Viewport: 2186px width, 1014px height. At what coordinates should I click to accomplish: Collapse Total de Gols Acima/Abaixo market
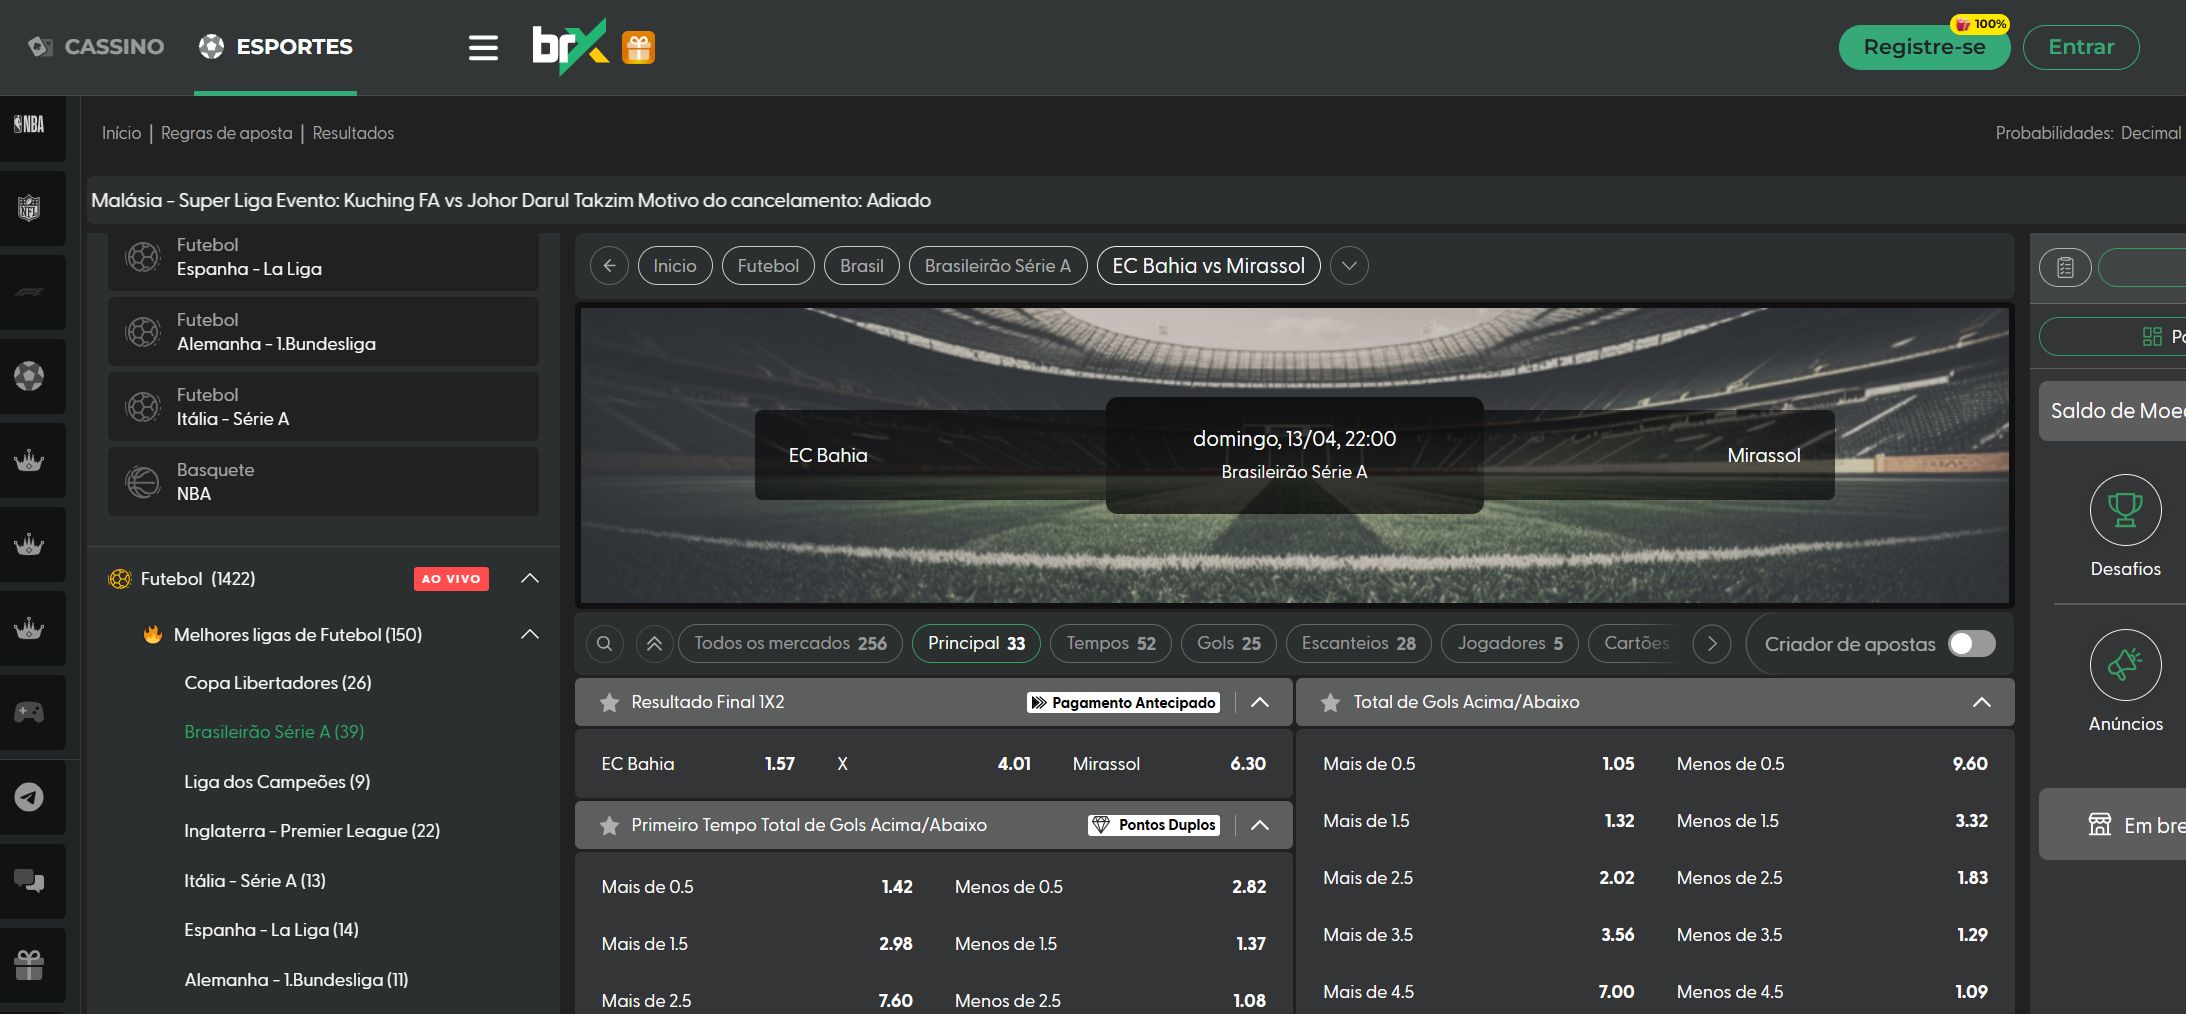(x=1981, y=702)
